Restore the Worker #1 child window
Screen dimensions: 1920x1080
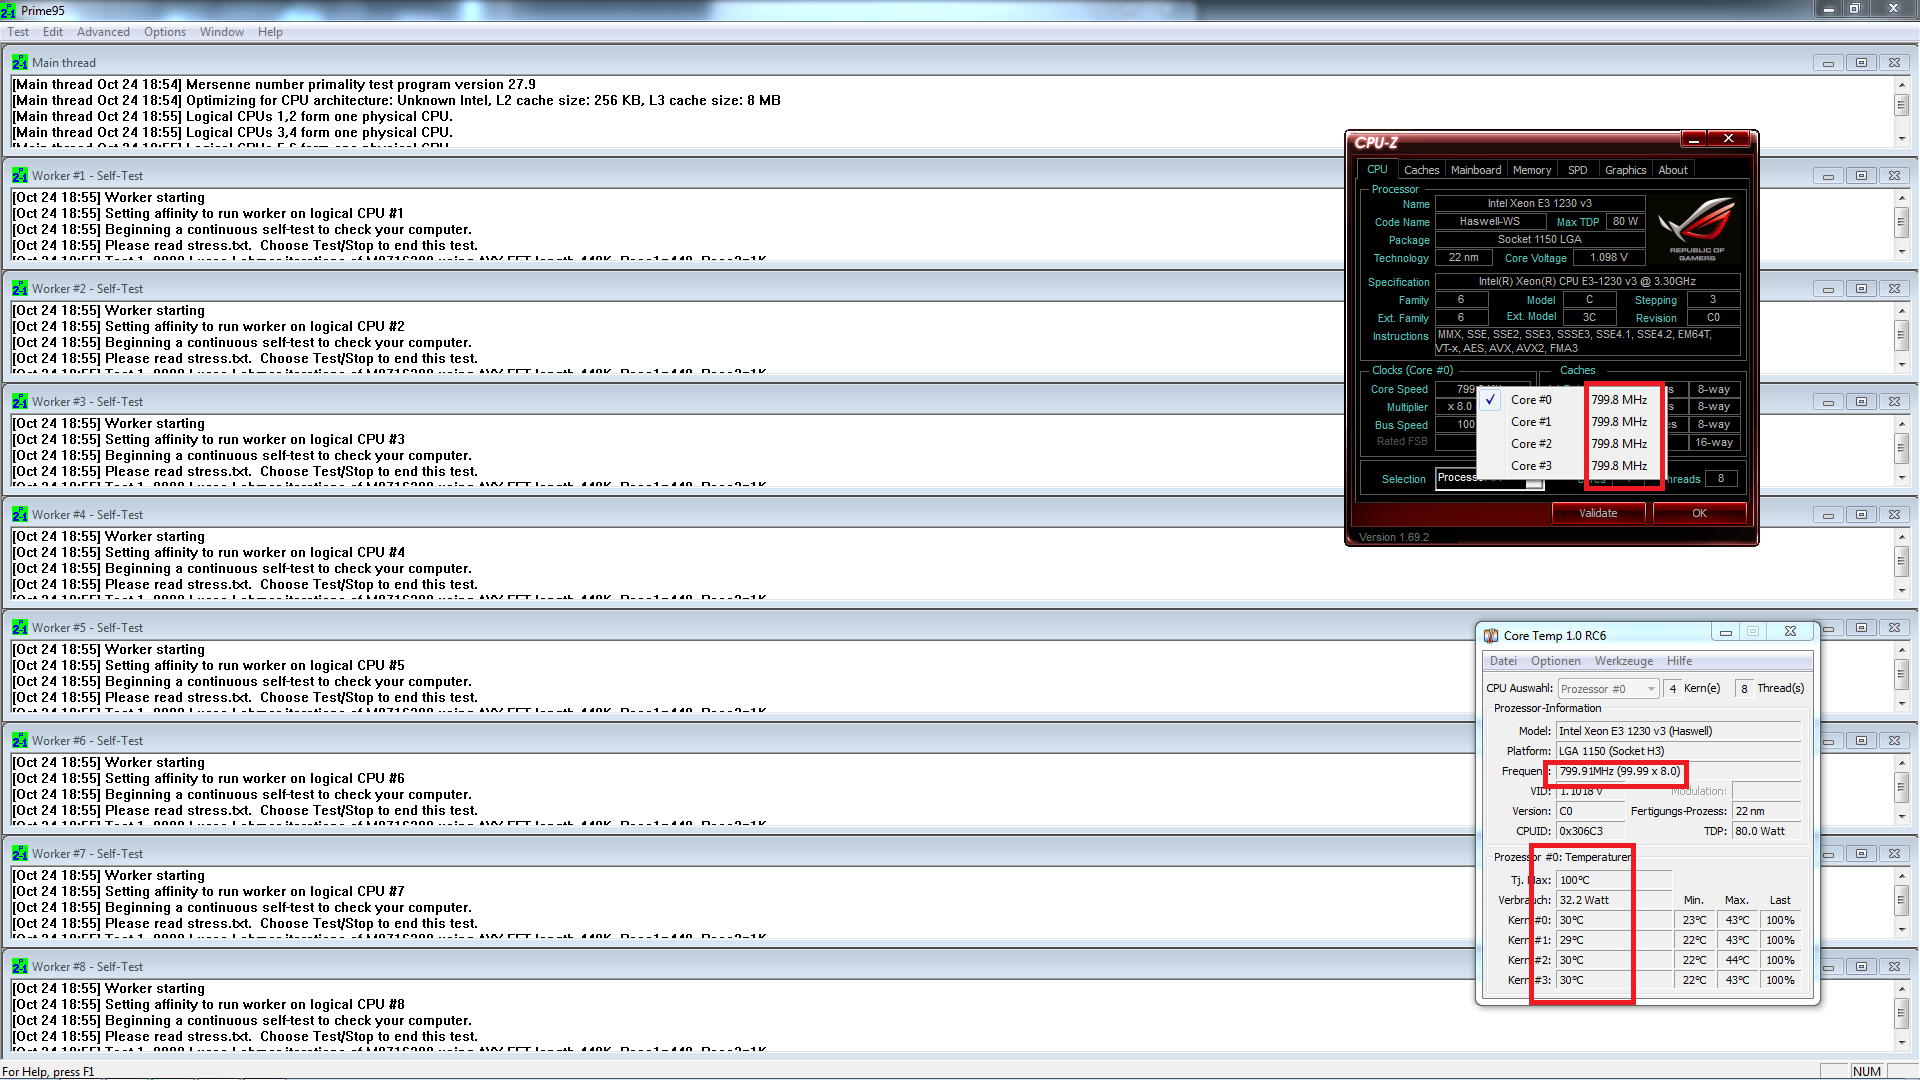(x=1861, y=176)
